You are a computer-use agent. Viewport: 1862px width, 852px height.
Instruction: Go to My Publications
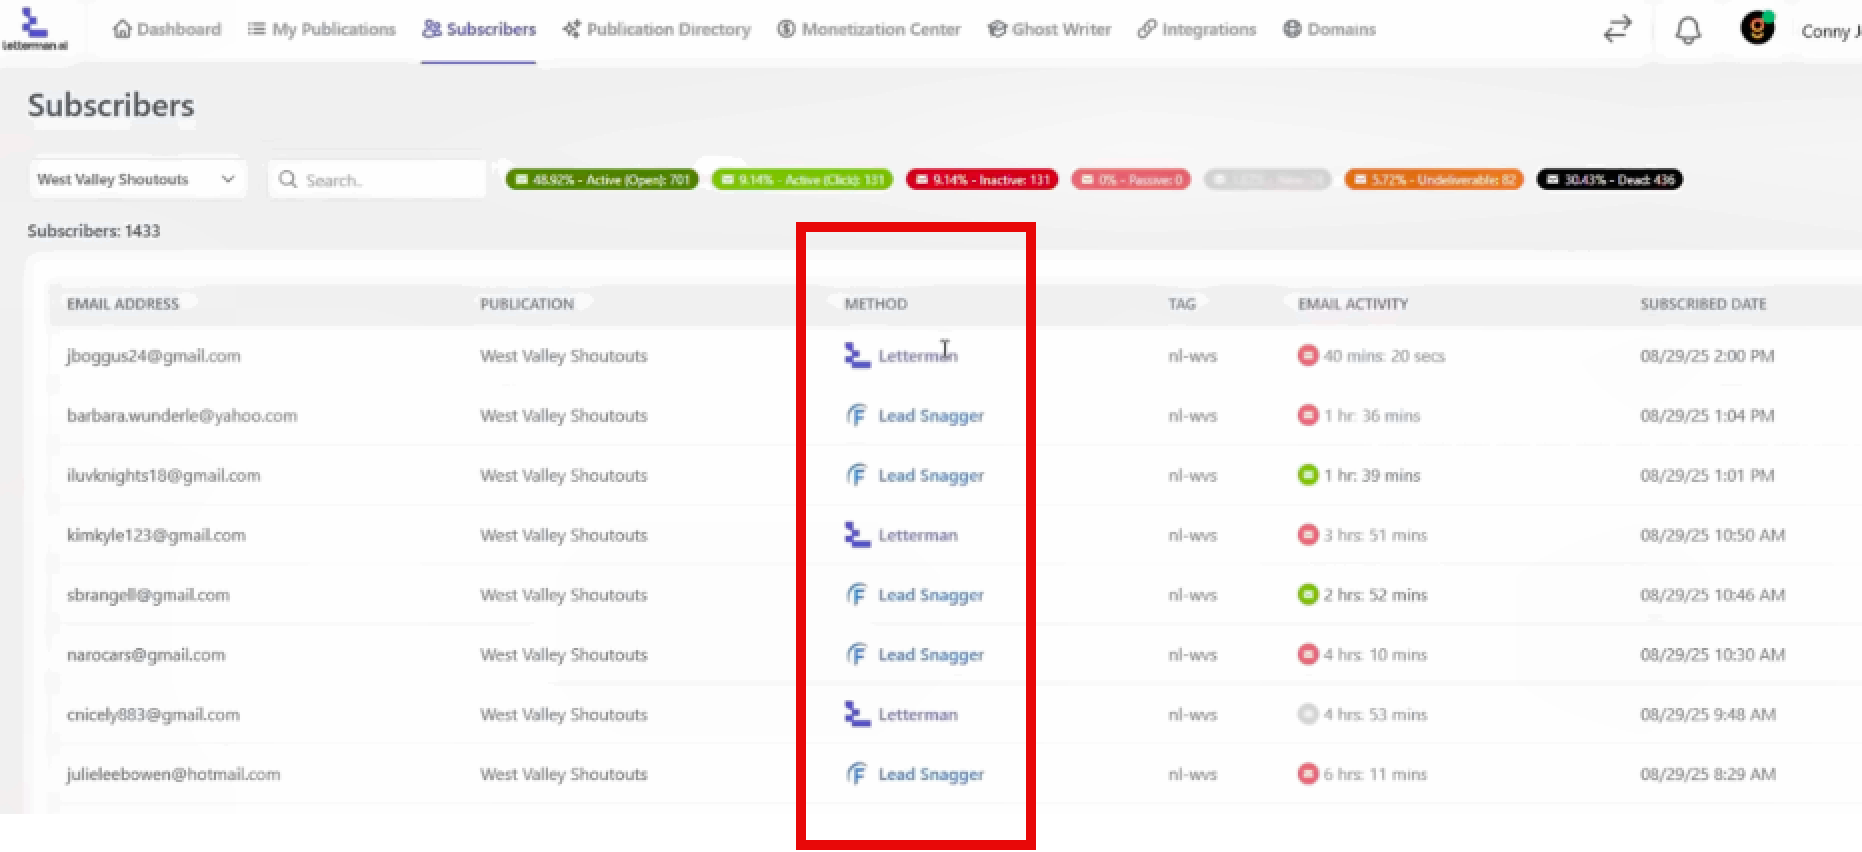point(321,29)
